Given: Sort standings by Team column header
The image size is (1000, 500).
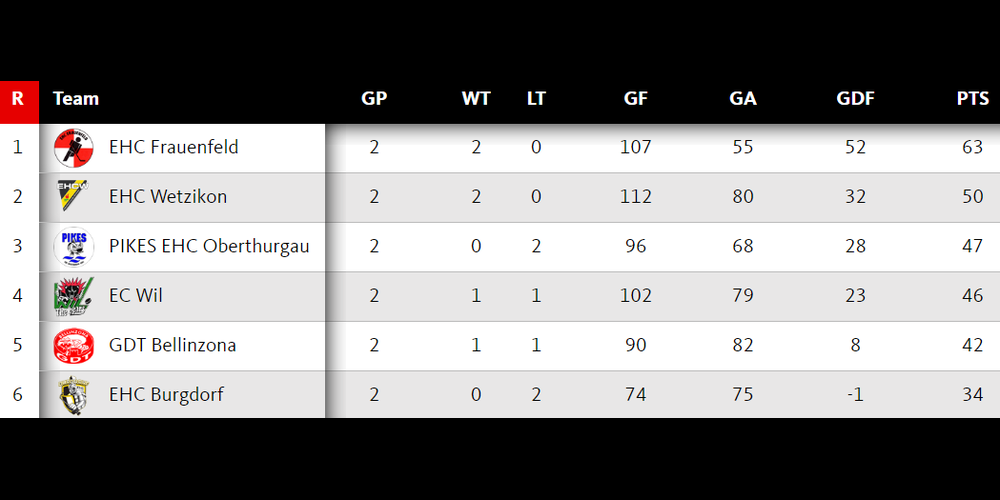Looking at the screenshot, I should [x=76, y=99].
